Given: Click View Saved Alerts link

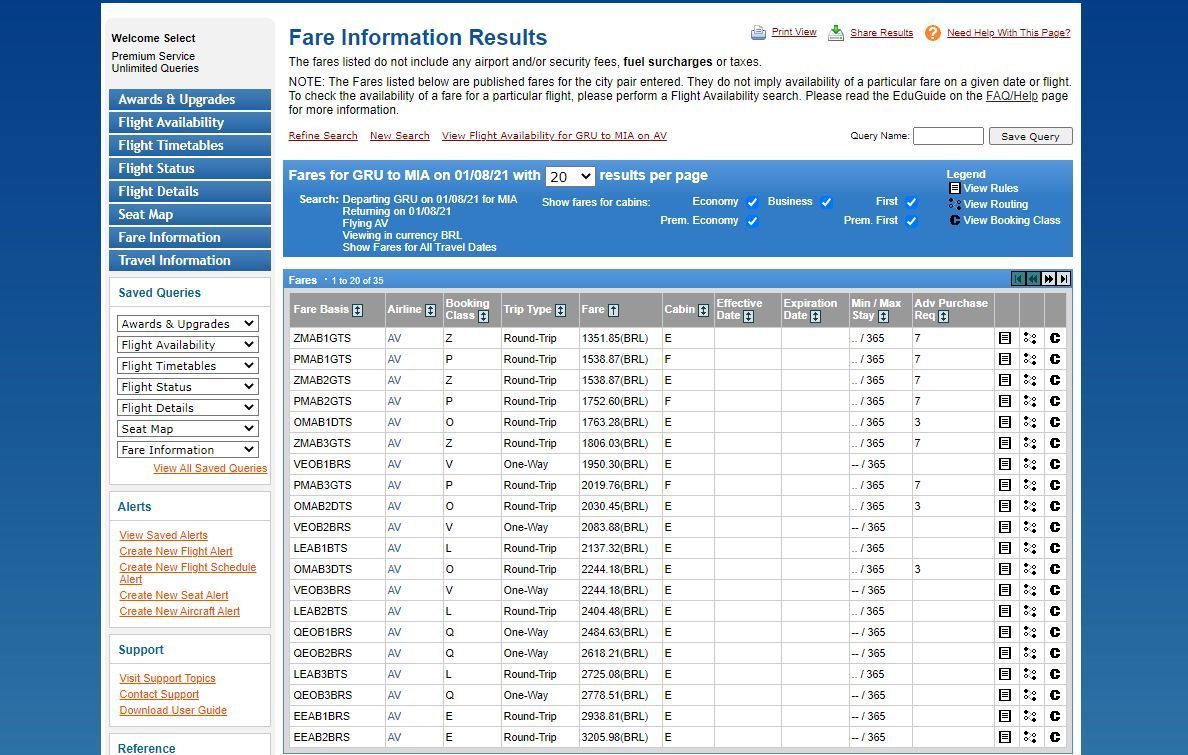Looking at the screenshot, I should click(163, 535).
